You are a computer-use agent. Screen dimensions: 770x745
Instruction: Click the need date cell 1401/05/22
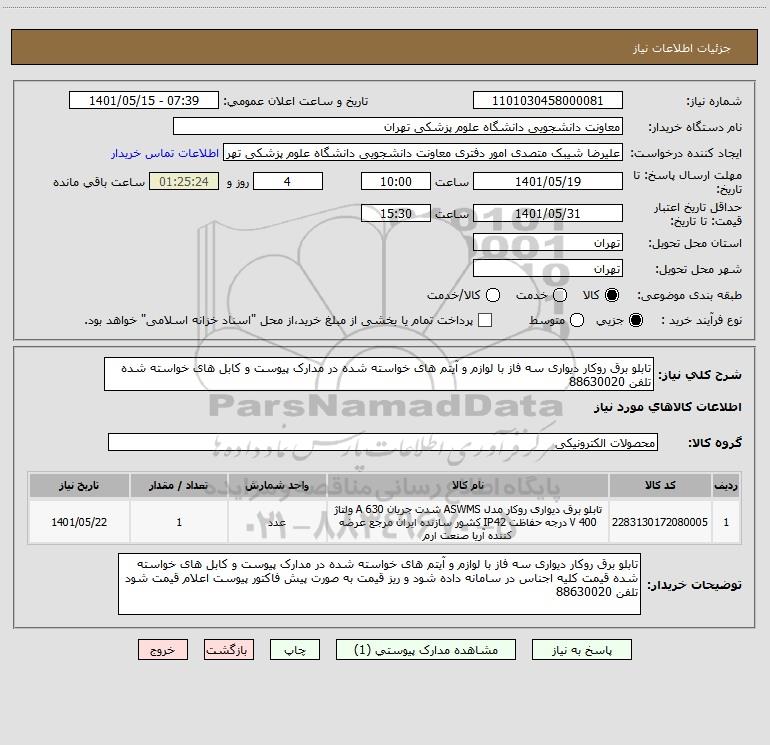click(x=79, y=522)
